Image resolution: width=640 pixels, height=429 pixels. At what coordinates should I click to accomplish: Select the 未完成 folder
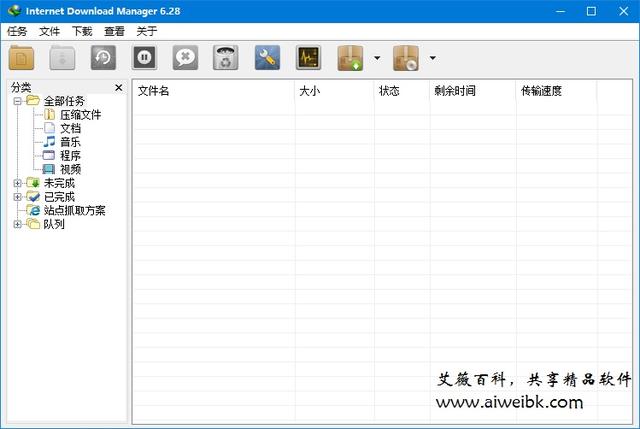pos(59,183)
